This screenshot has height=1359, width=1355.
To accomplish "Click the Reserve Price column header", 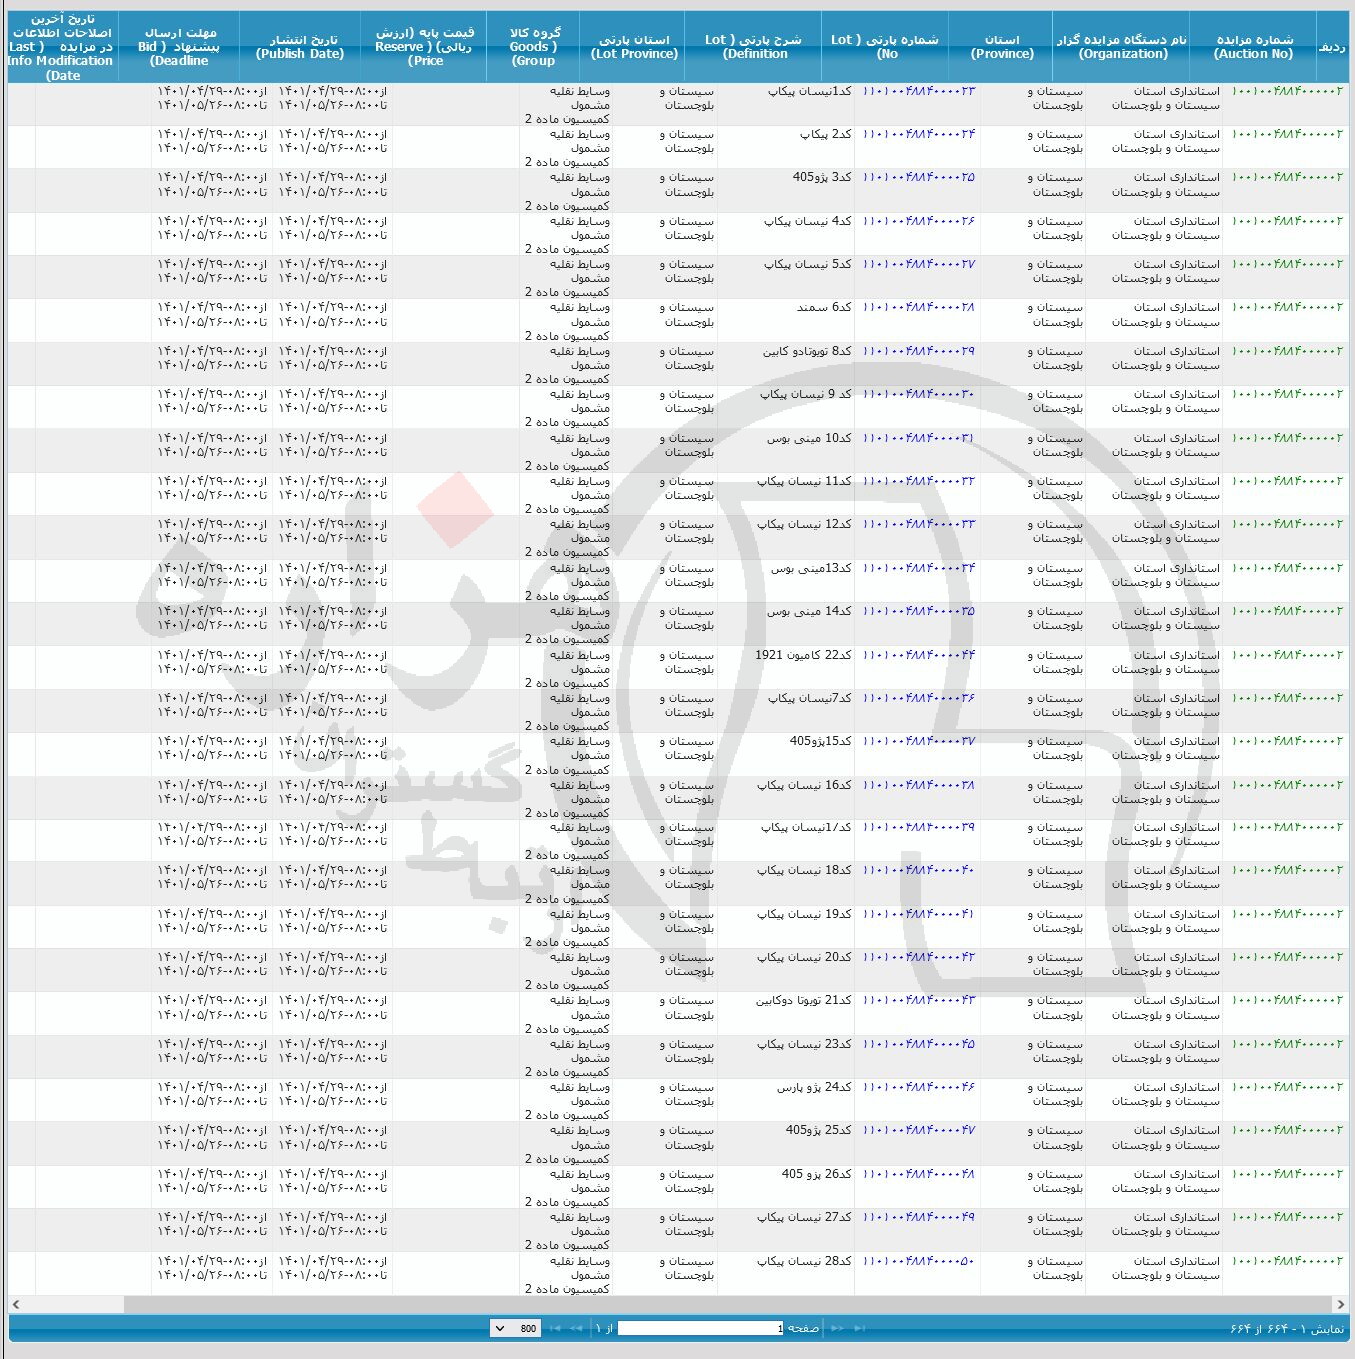I will click(x=425, y=47).
